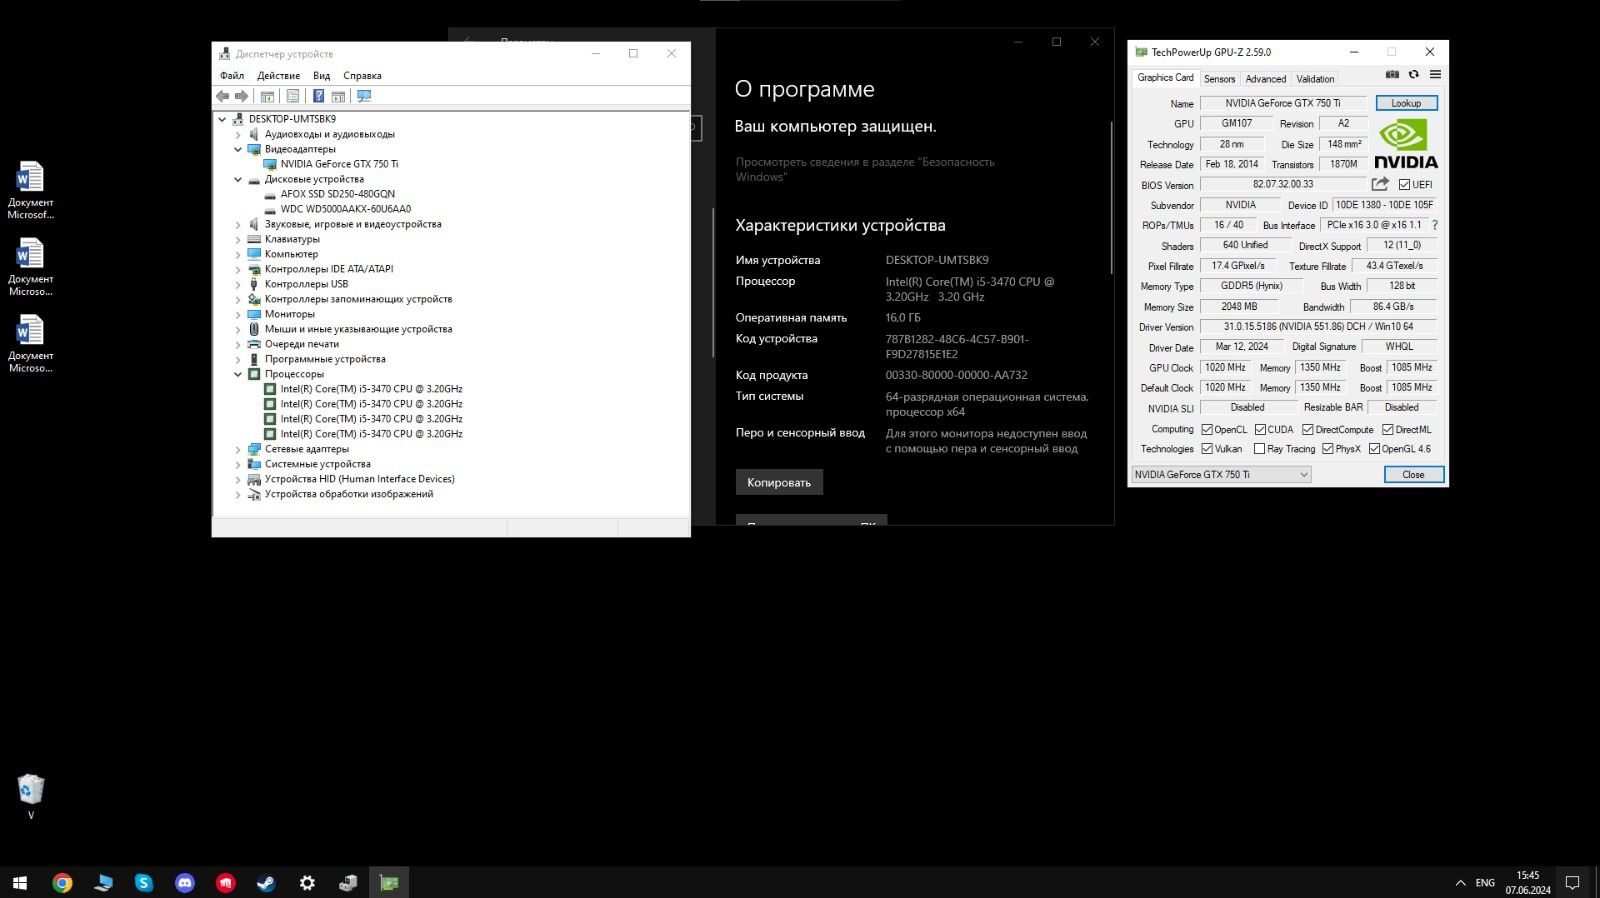Click the ENG language indicator in tray
The width and height of the screenshot is (1600, 898).
[x=1485, y=883]
